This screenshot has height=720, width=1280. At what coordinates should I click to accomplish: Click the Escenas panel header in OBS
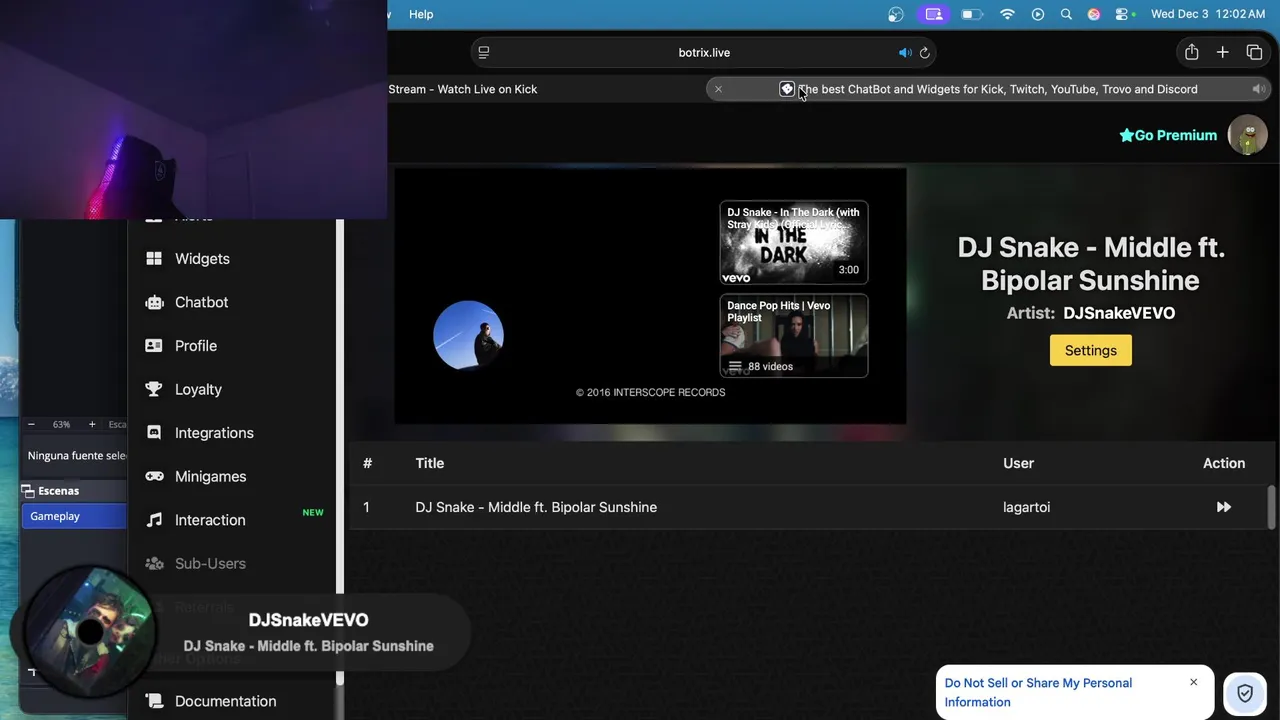[x=74, y=490]
